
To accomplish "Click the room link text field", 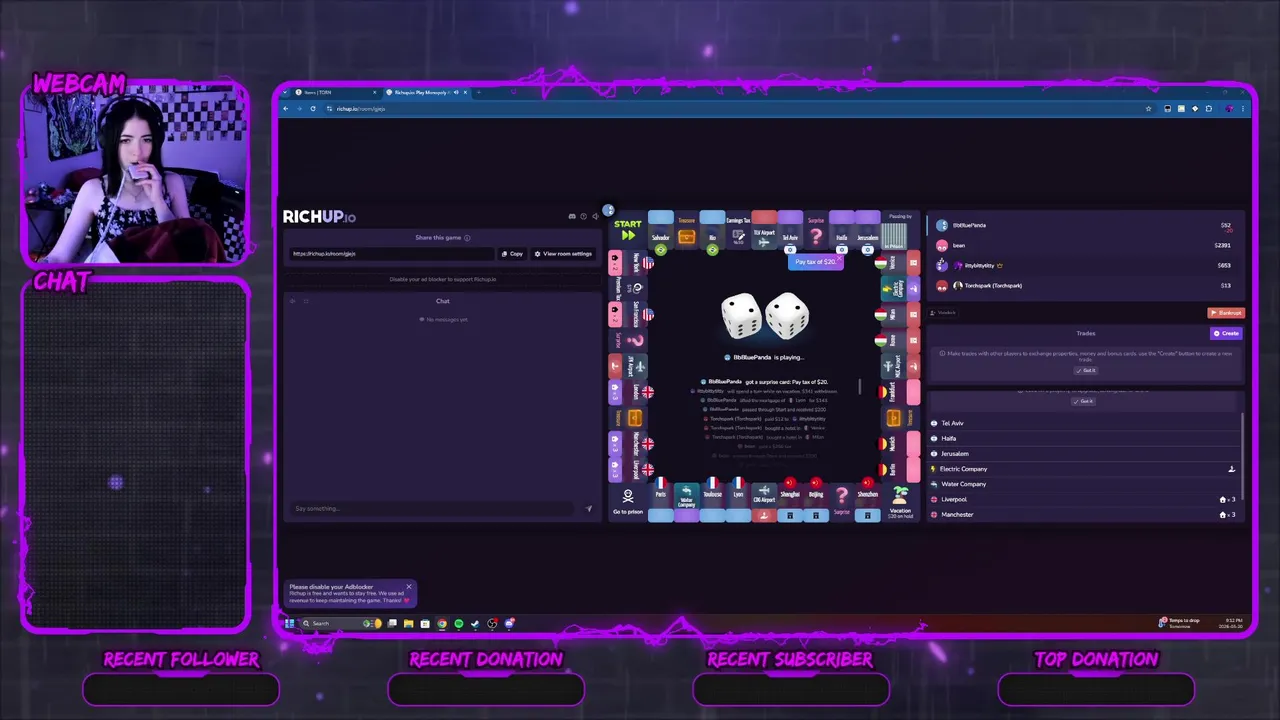I will click(x=392, y=254).
